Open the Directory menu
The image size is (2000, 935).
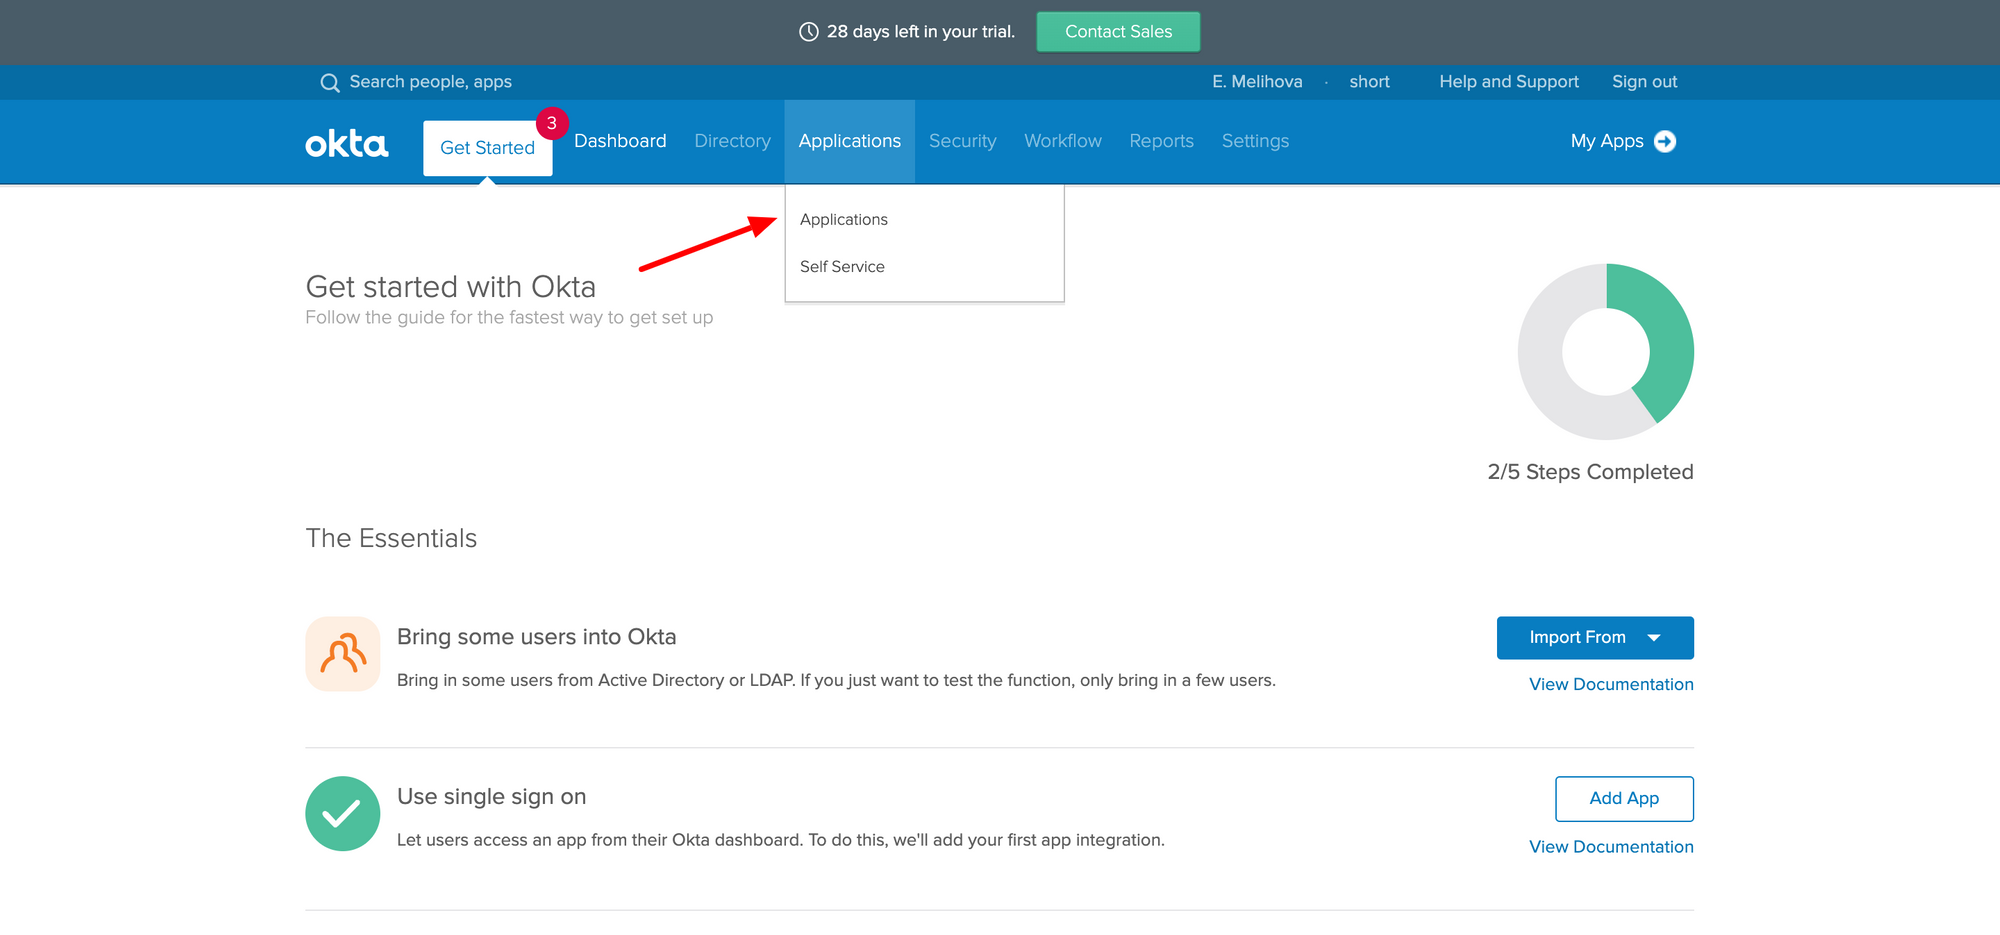[733, 141]
